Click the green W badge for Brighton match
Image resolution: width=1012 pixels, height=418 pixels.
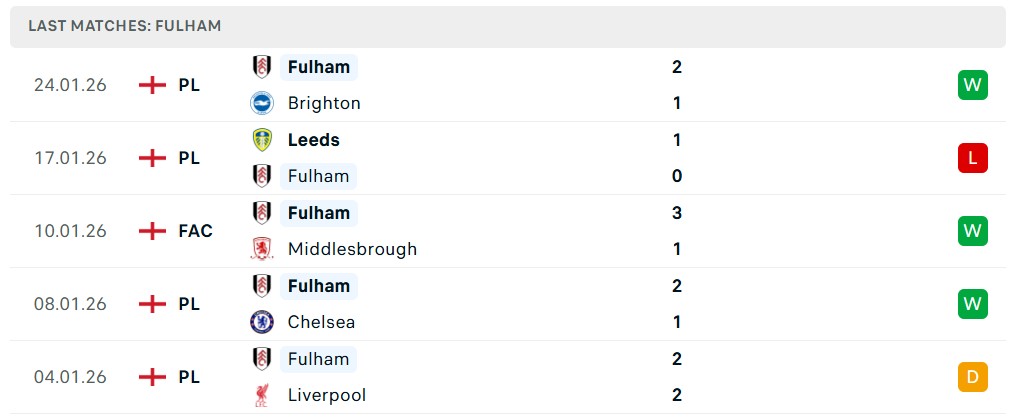972,85
